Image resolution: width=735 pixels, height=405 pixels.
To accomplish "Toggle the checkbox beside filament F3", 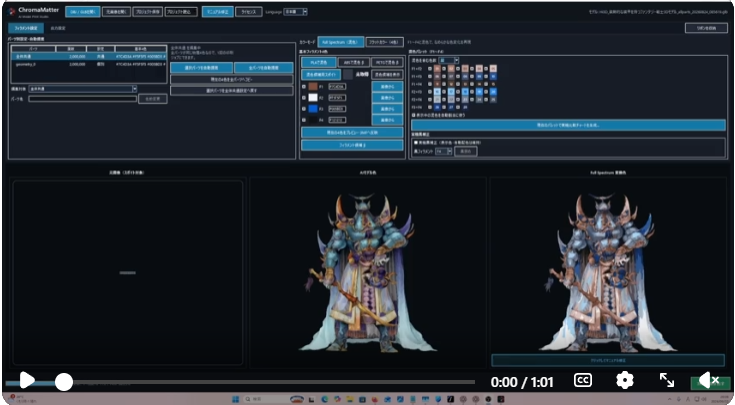I will [x=304, y=109].
